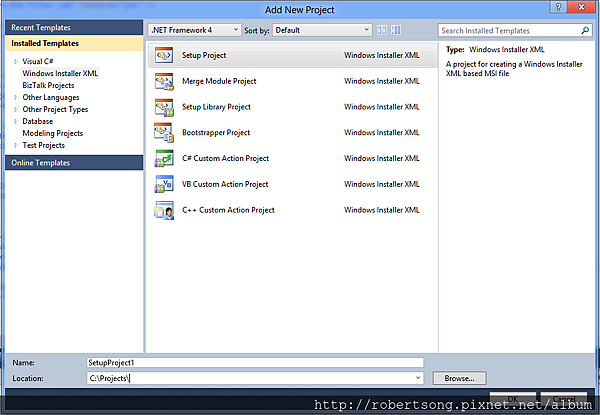Select the C# Custom Action Project icon
The image size is (600, 415).
164,158
